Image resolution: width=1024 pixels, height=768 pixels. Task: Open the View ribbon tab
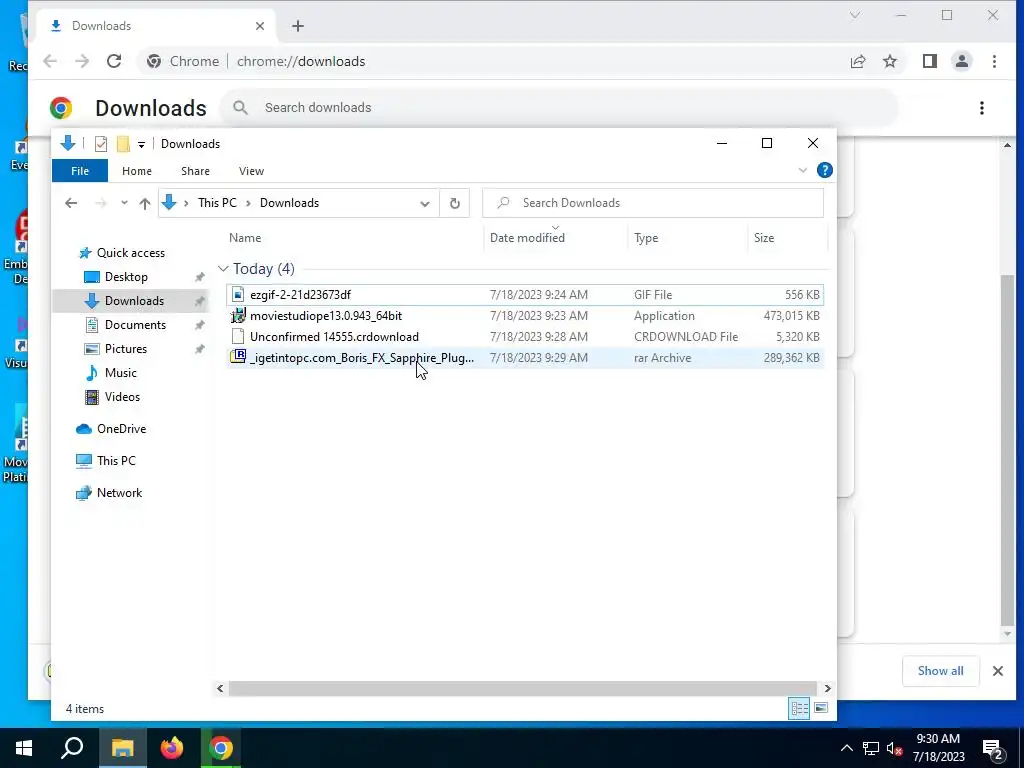(x=251, y=170)
